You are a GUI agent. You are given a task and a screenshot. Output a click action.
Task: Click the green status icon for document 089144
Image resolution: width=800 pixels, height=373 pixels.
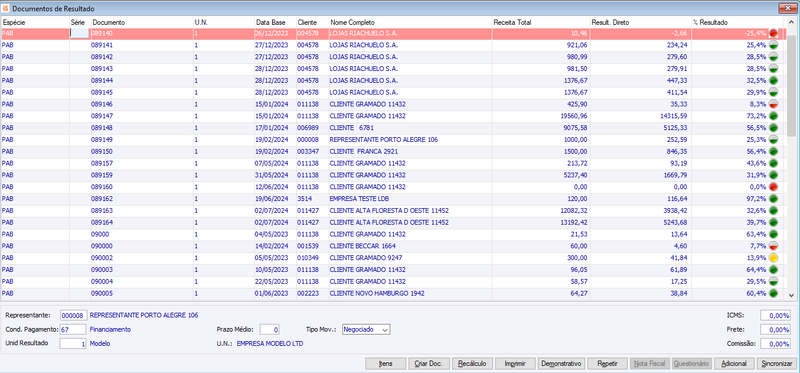[773, 81]
